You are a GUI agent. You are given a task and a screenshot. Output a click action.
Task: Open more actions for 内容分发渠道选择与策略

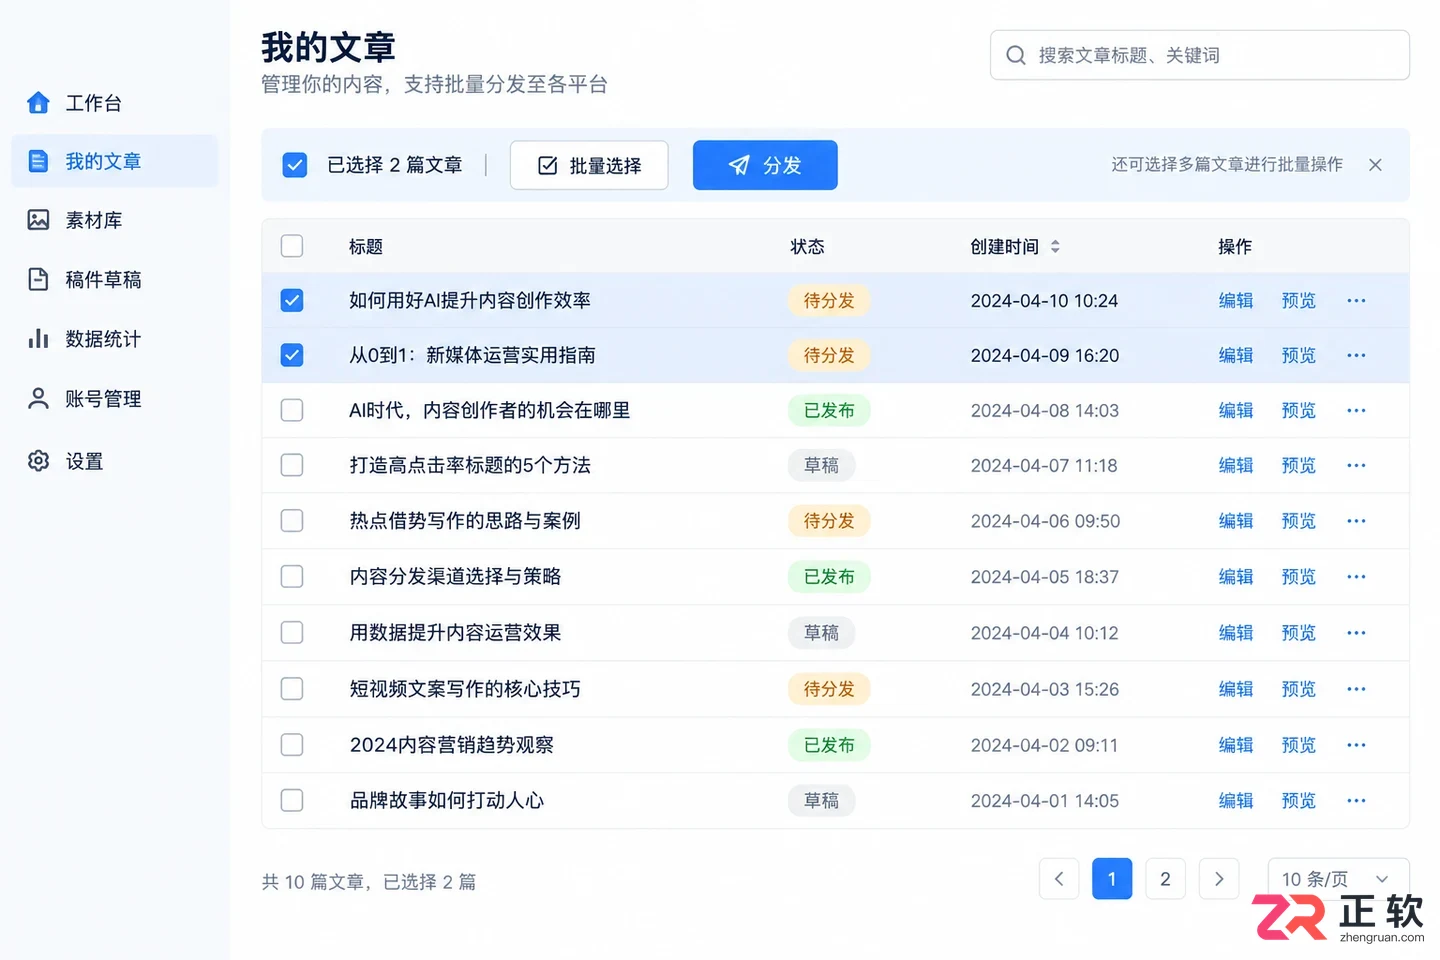tap(1356, 577)
